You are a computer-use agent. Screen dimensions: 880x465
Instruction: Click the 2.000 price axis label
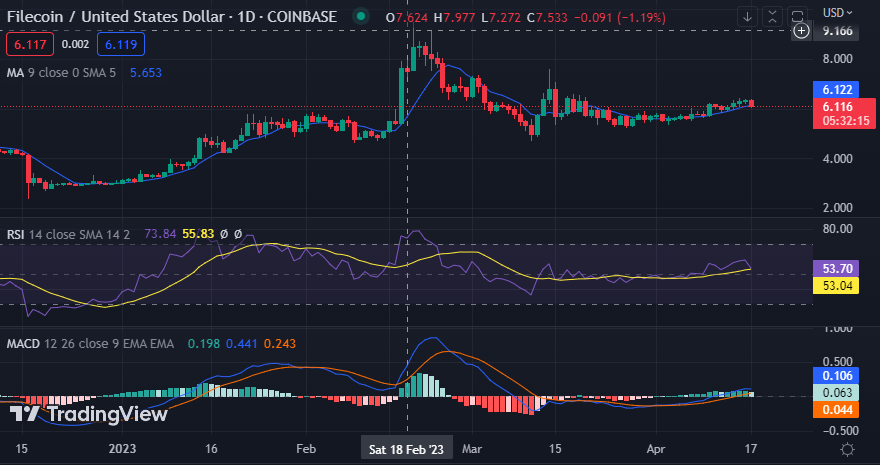(x=837, y=208)
